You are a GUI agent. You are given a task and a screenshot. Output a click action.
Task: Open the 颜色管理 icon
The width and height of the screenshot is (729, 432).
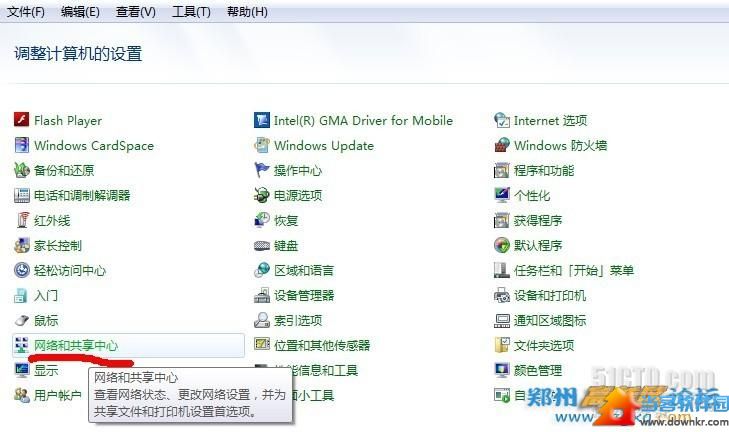coord(502,370)
